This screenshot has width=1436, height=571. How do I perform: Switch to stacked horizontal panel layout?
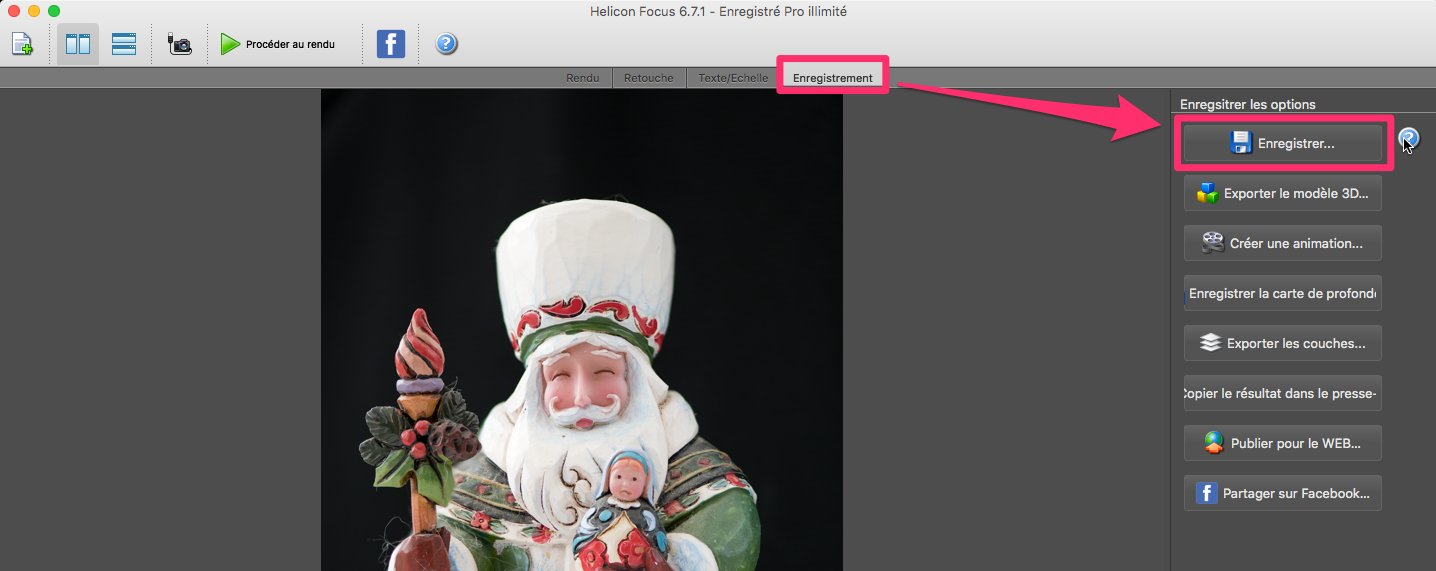click(x=124, y=44)
